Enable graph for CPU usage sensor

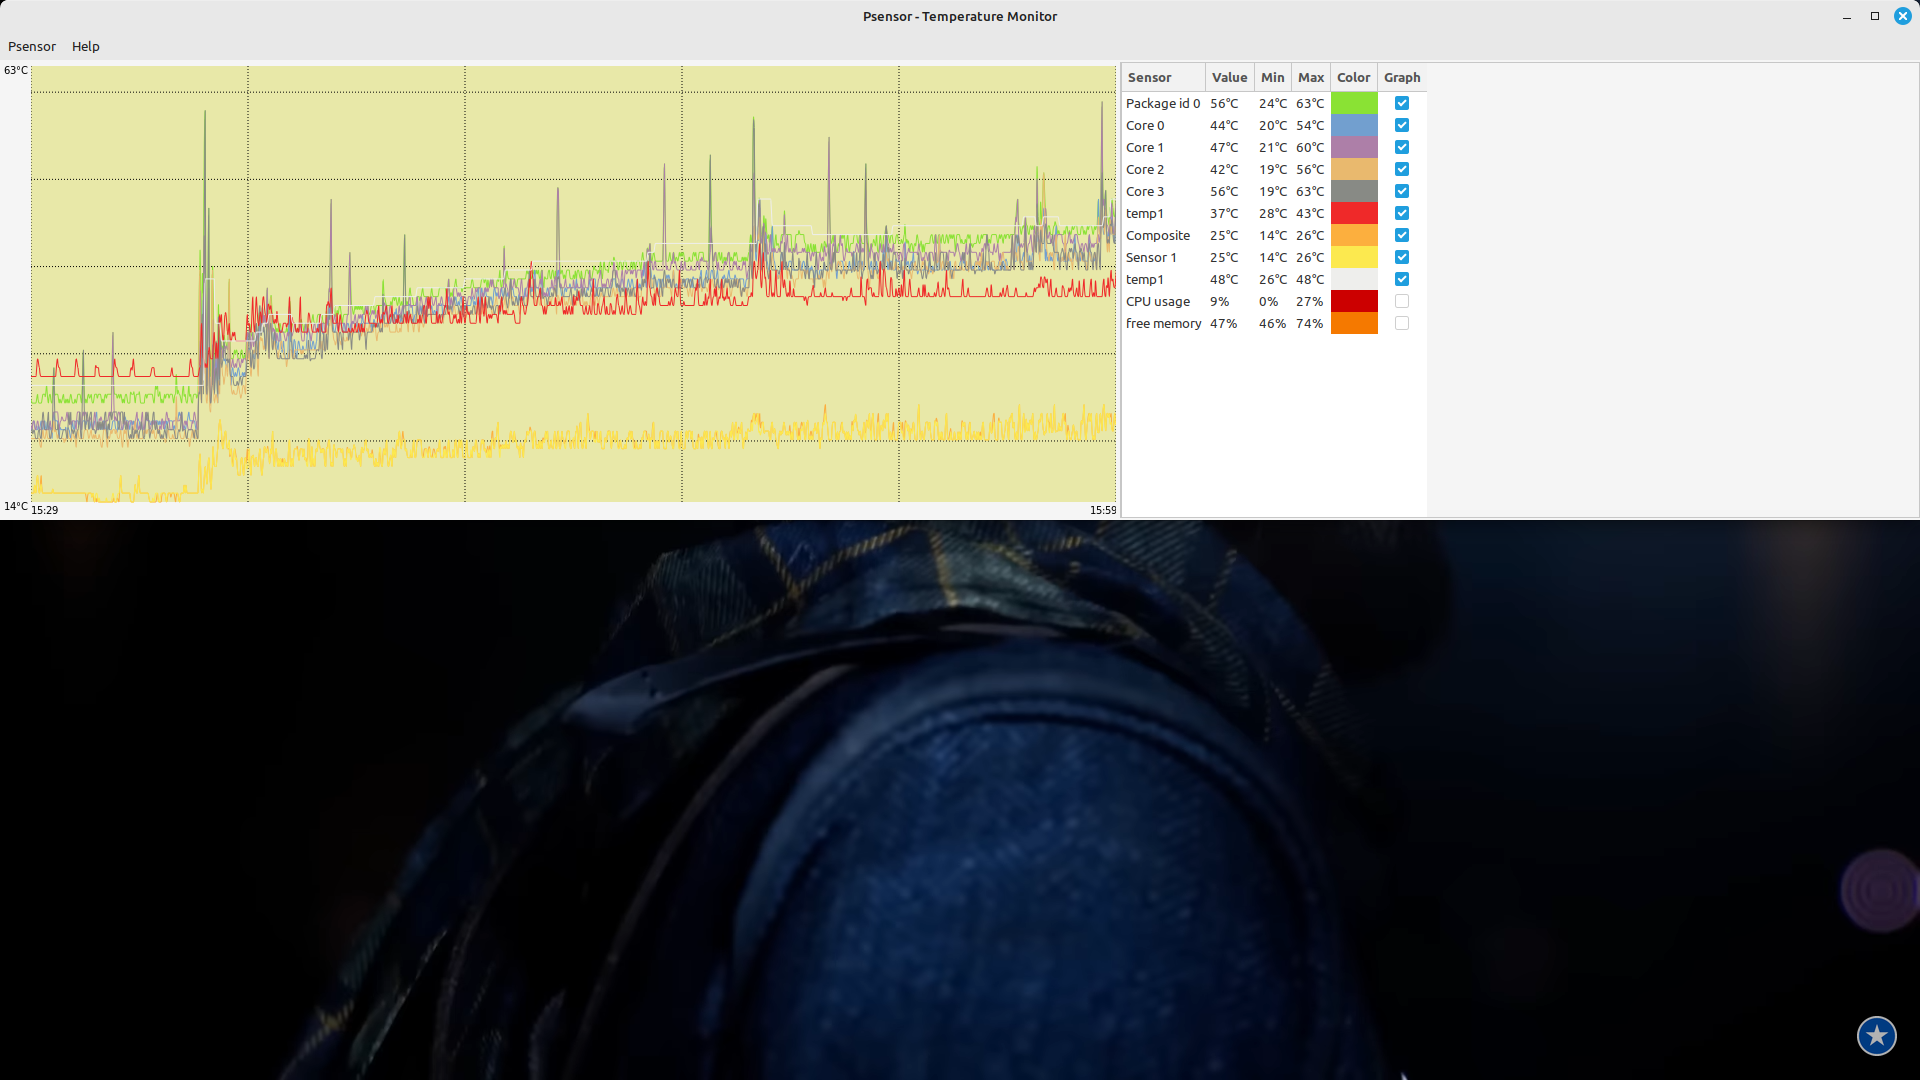(x=1402, y=301)
